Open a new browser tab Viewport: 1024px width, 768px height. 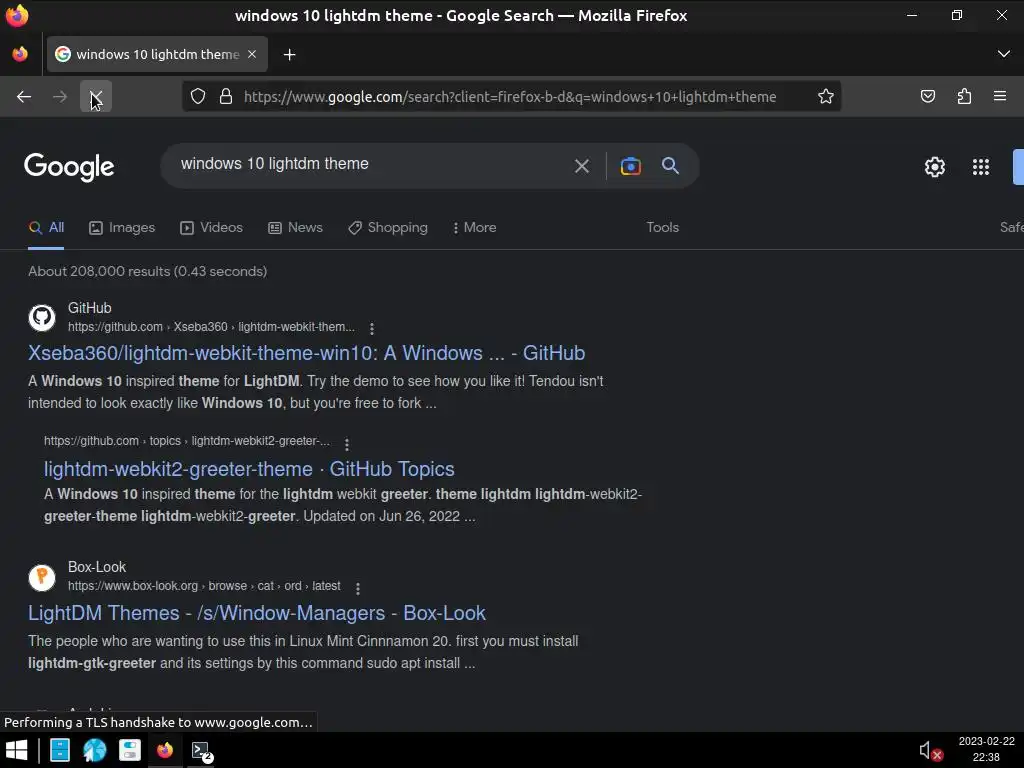coord(290,55)
